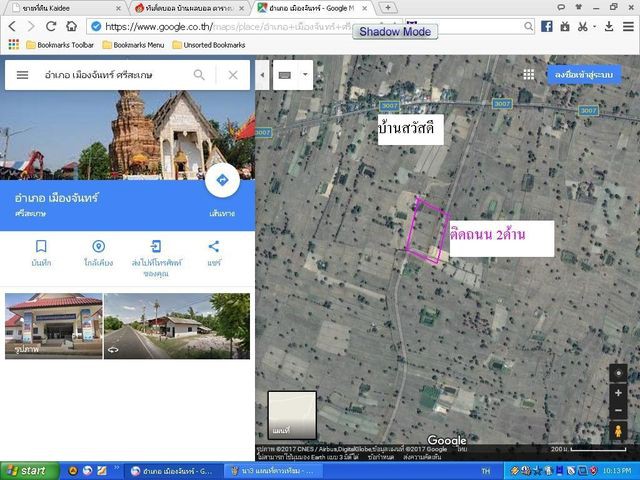Switch to the Kaidee tab
The image size is (640, 480).
click(x=66, y=8)
